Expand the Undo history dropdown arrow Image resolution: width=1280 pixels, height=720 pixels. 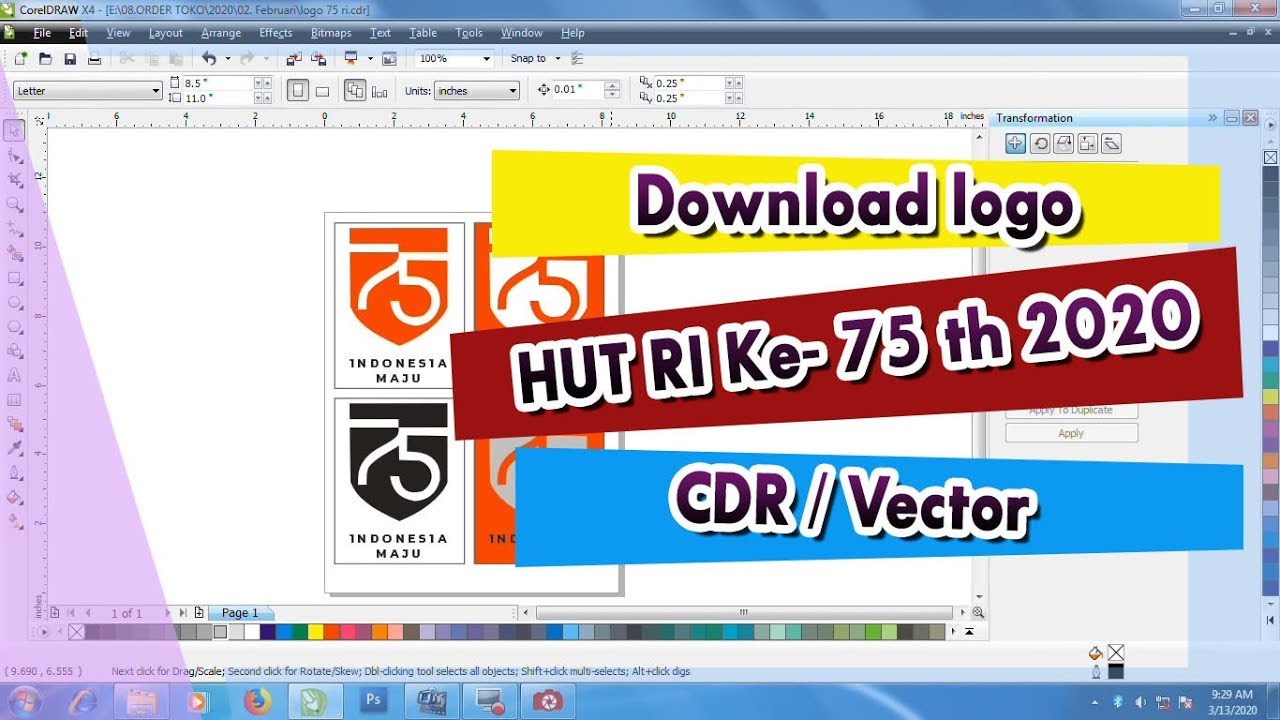tap(227, 59)
